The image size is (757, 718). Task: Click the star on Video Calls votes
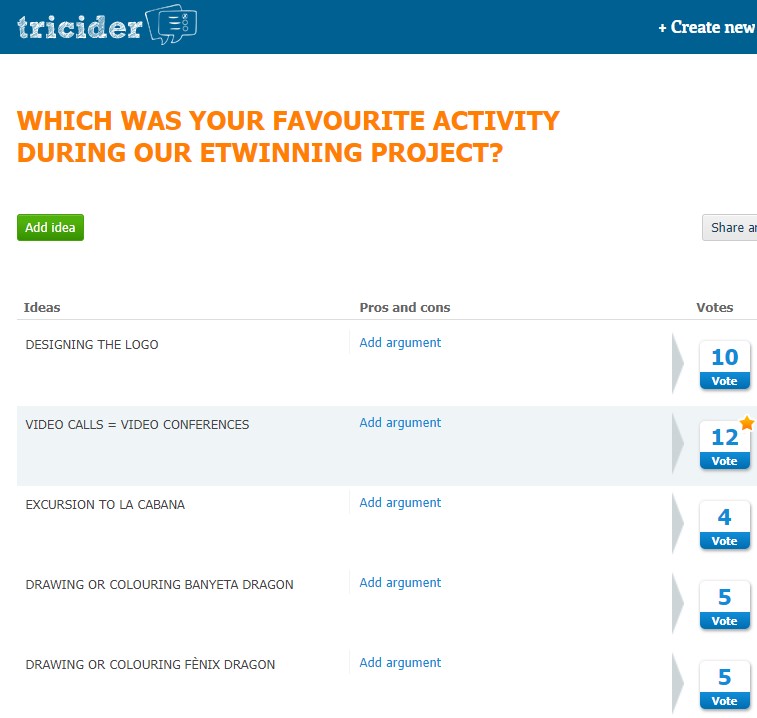(x=747, y=423)
